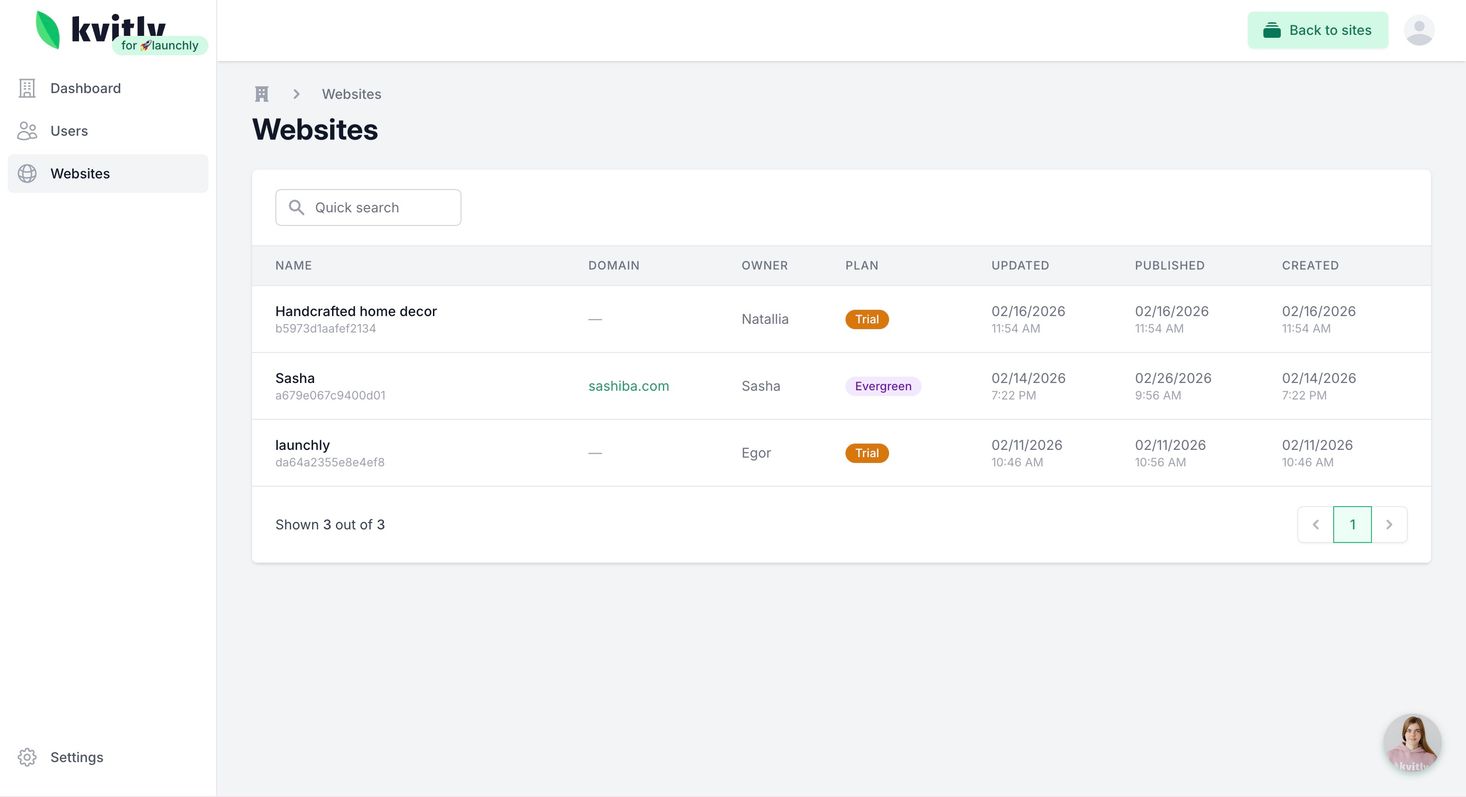Go to the next page arrow
Image resolution: width=1466 pixels, height=797 pixels.
(x=1389, y=525)
